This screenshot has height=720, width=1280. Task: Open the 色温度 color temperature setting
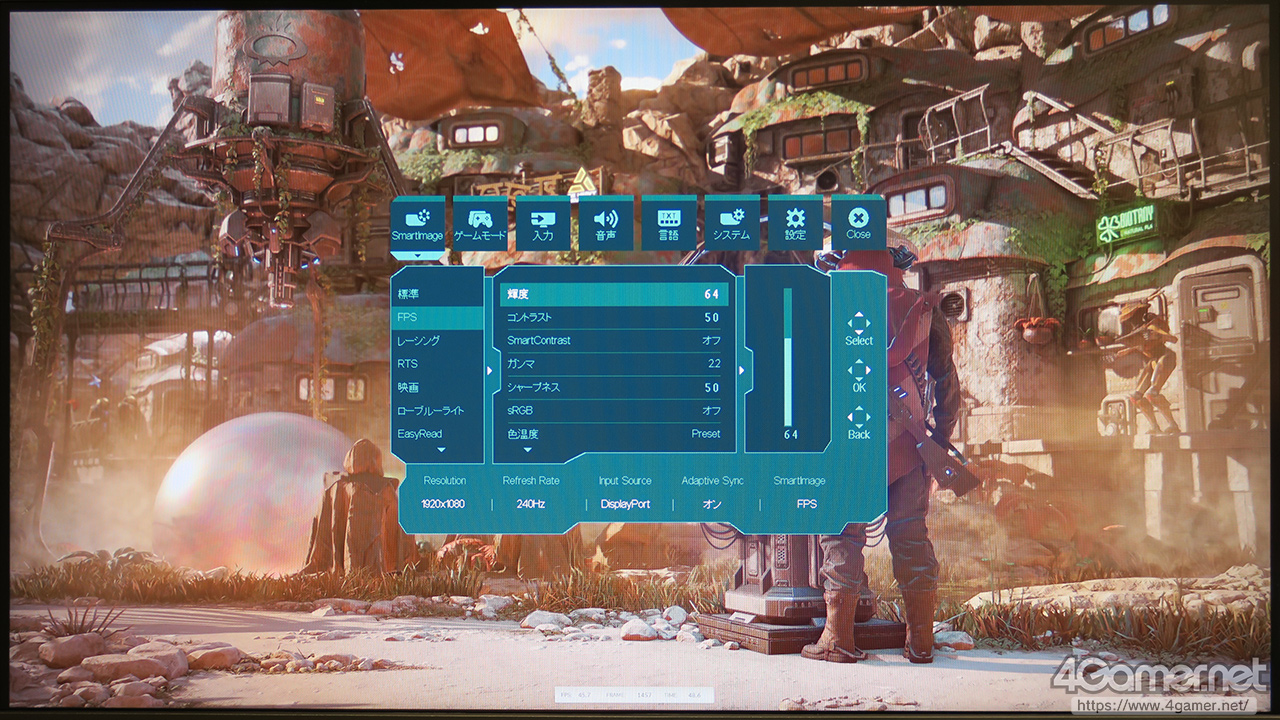tap(614, 434)
